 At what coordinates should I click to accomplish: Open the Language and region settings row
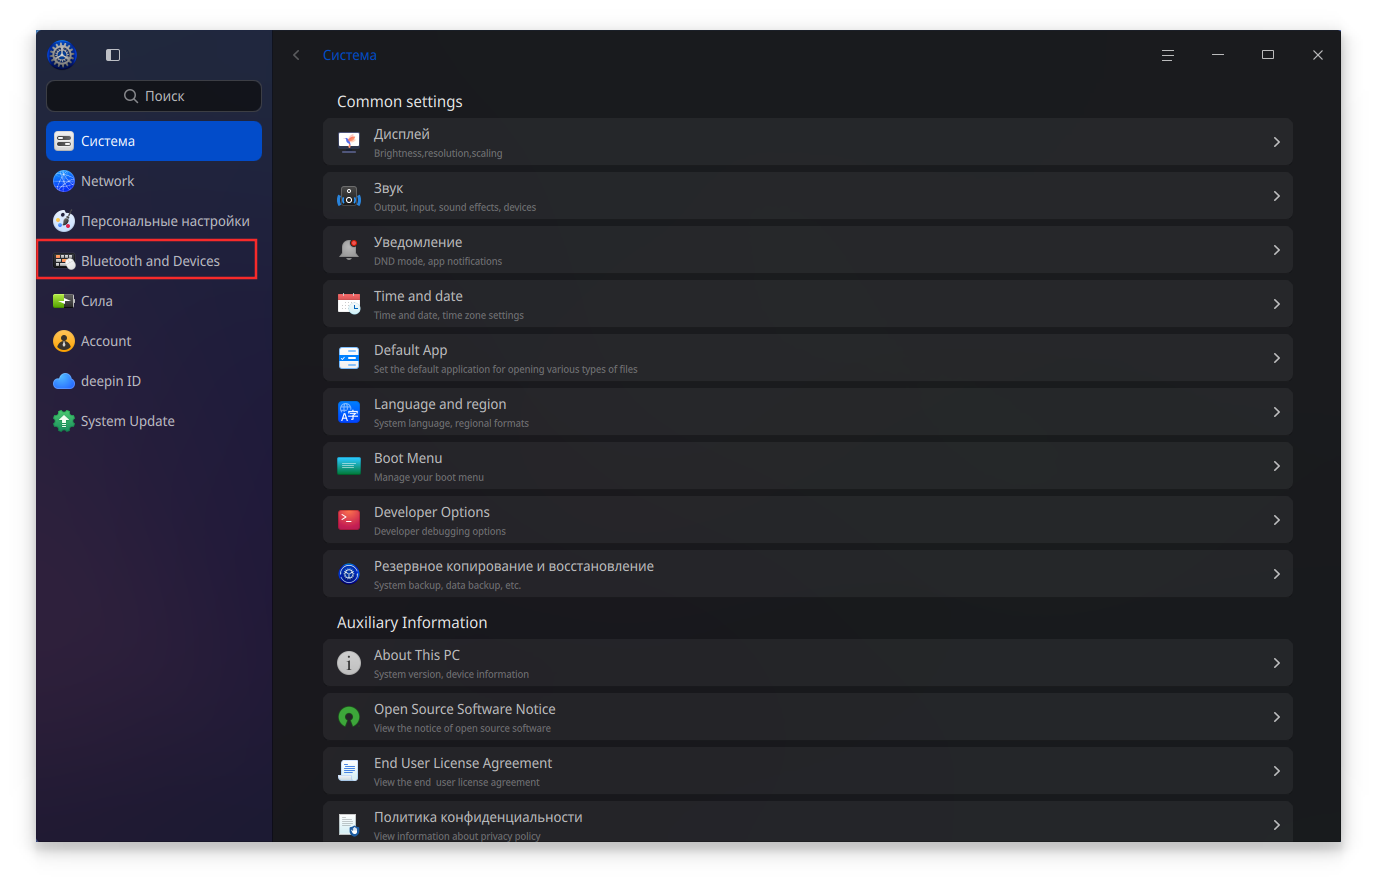click(808, 412)
